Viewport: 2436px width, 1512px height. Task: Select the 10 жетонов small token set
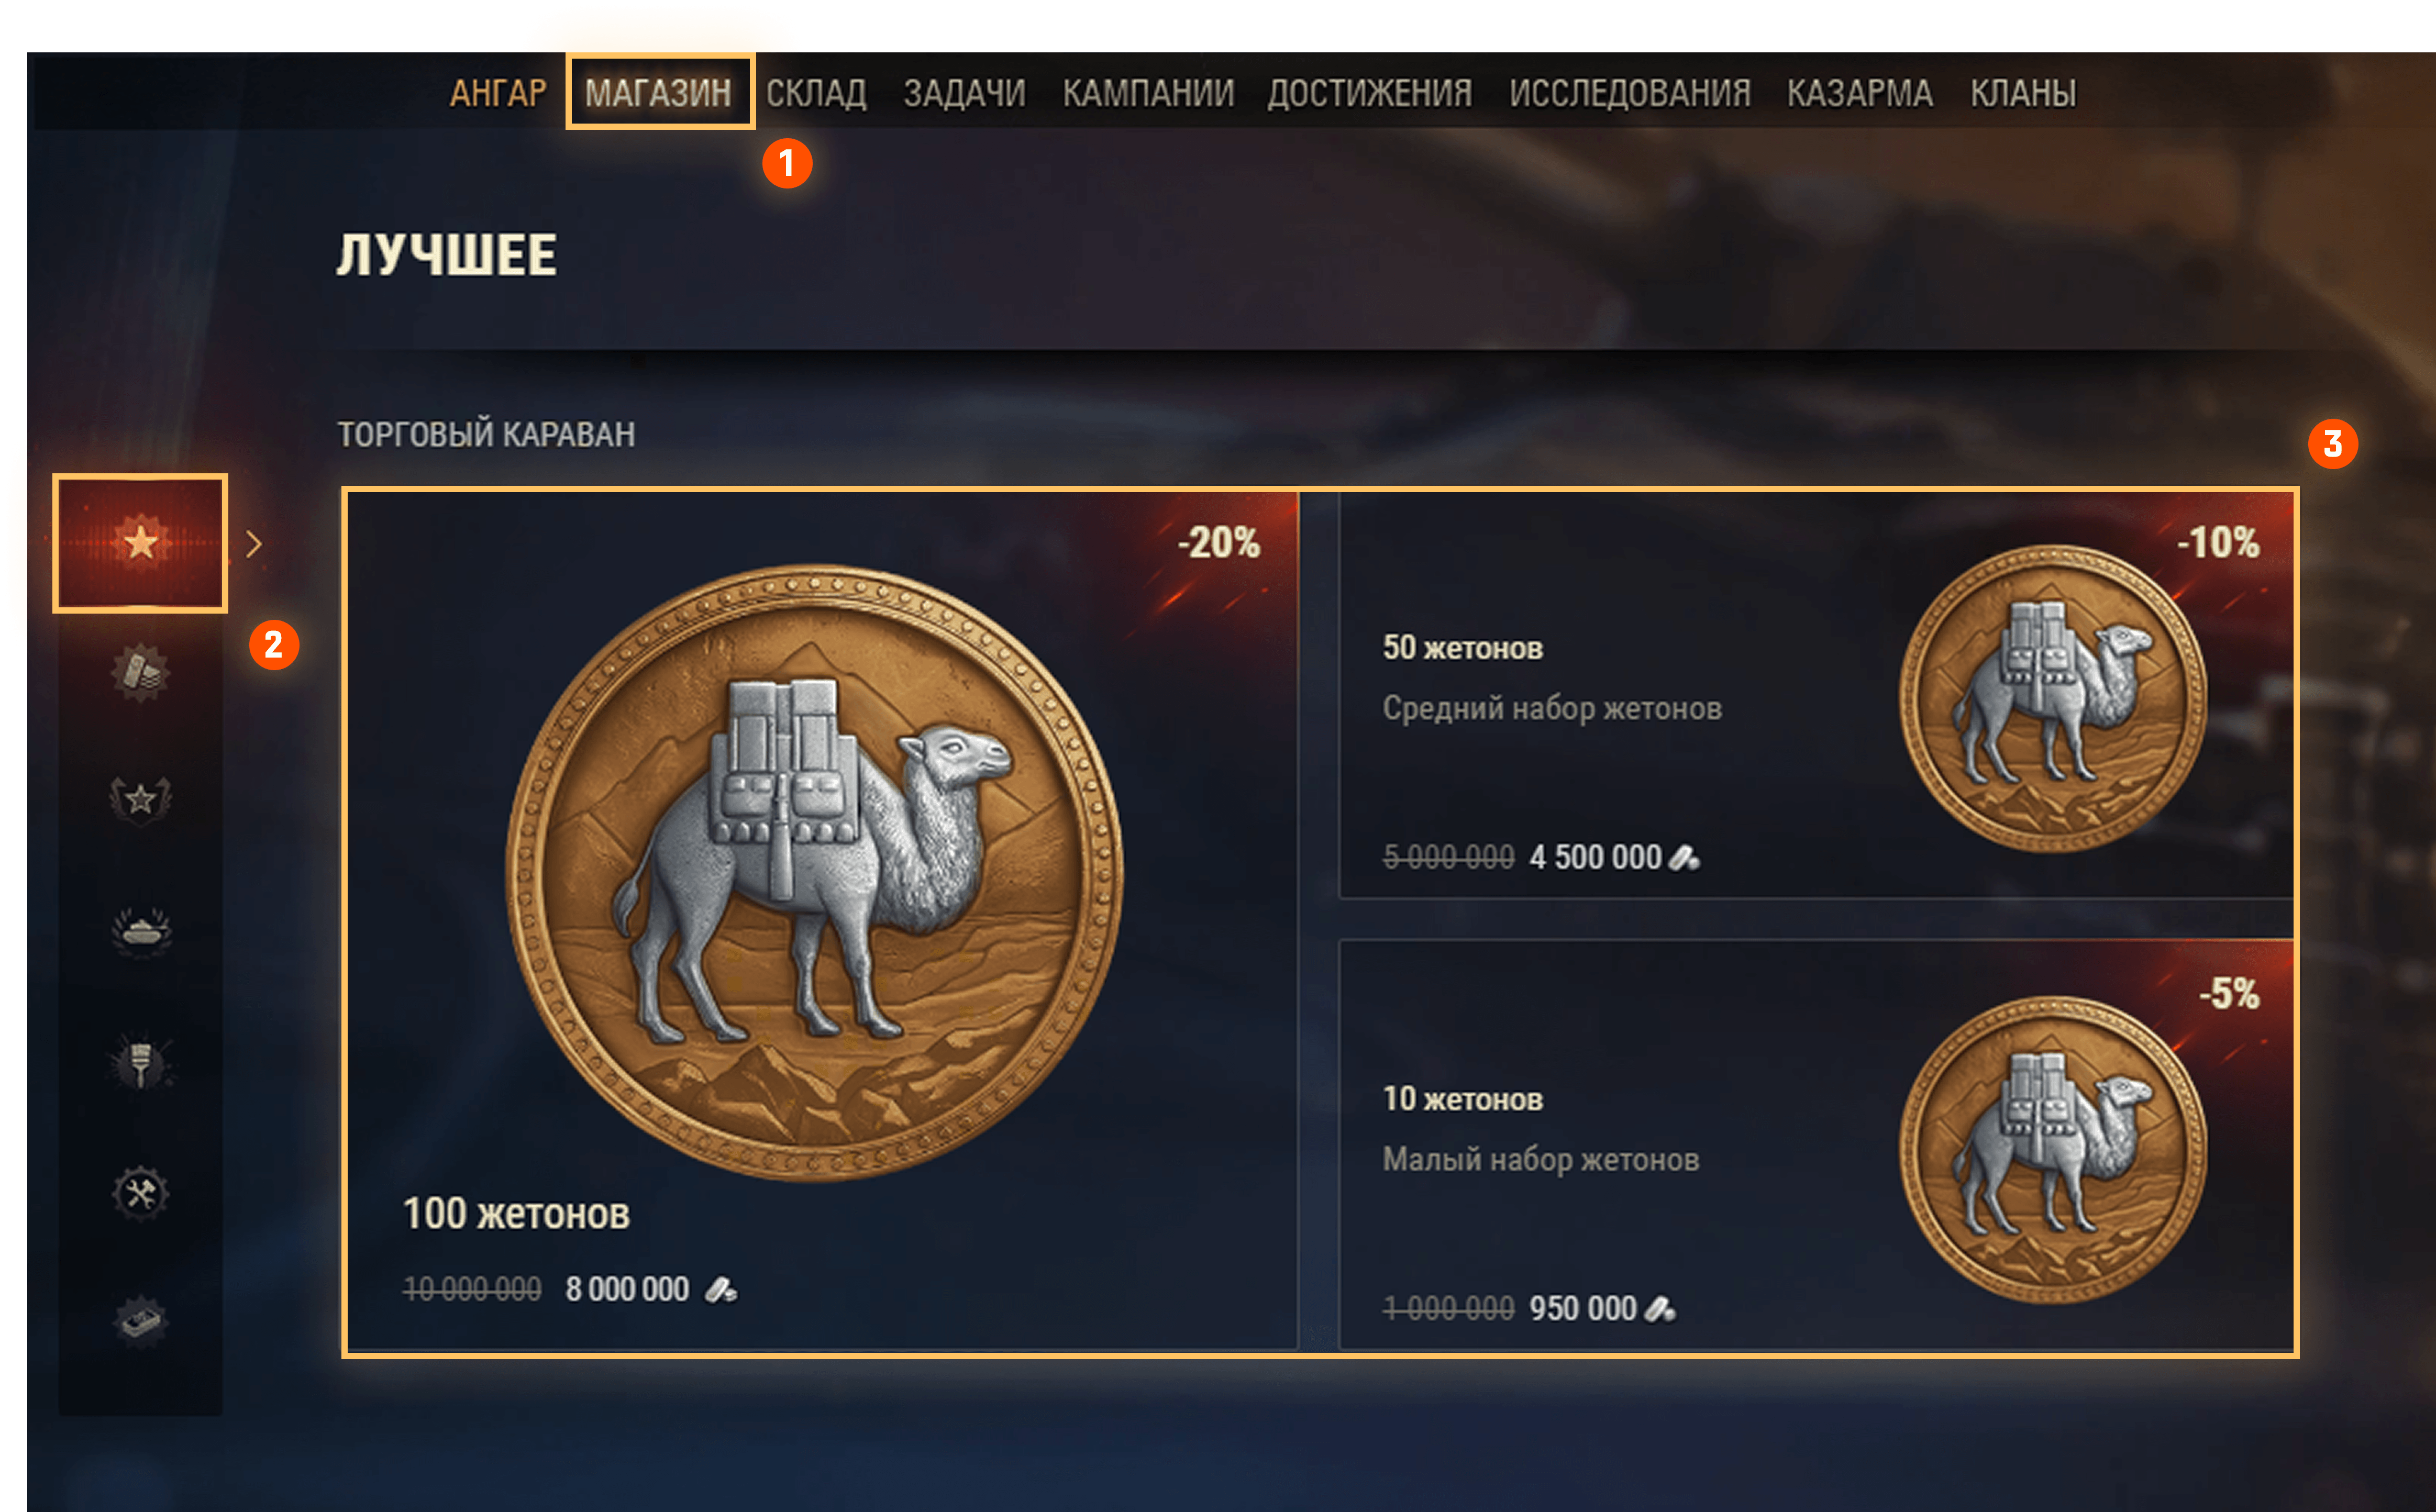[x=1816, y=1145]
